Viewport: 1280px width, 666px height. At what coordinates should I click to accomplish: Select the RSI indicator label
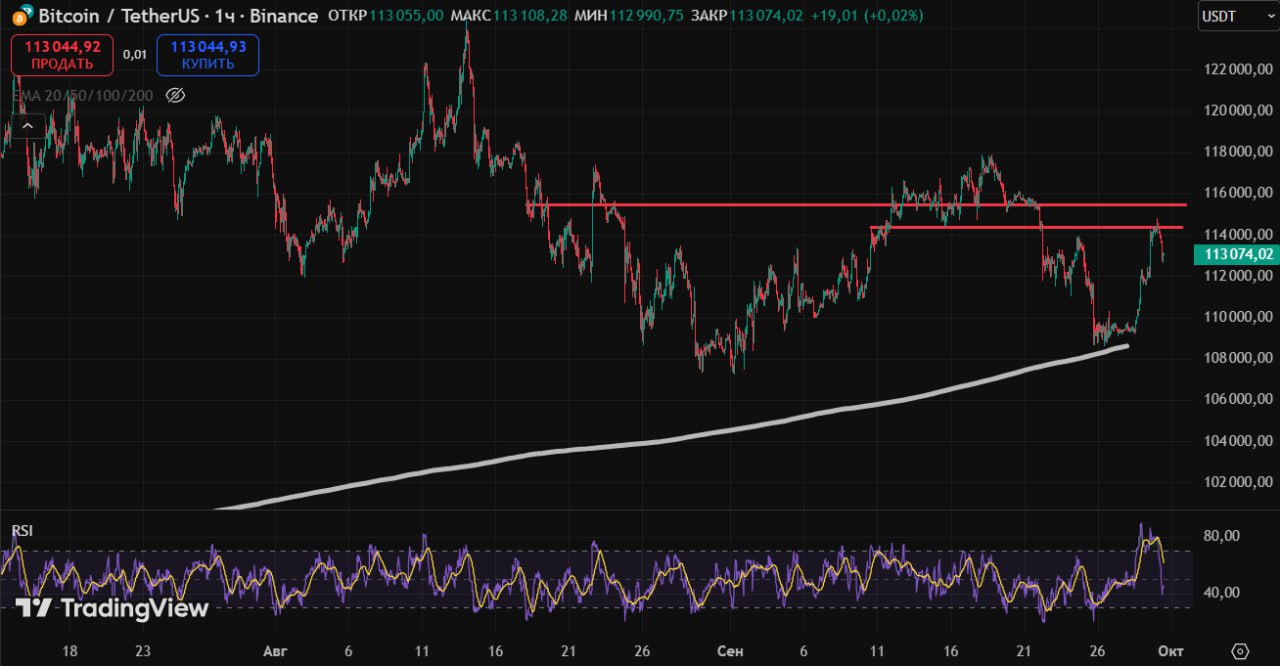tap(22, 530)
